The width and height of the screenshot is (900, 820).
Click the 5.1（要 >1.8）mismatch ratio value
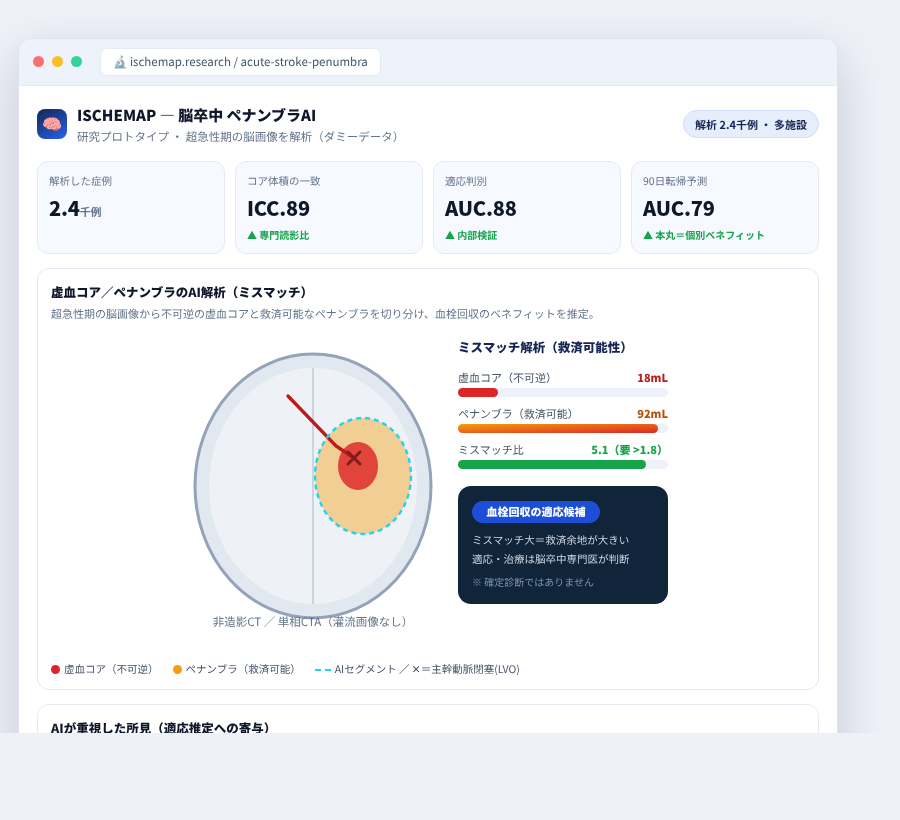tap(629, 450)
